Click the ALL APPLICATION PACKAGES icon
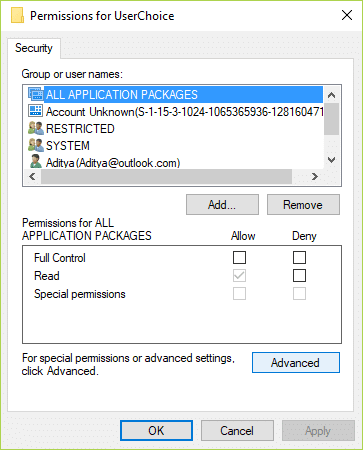 point(36,94)
